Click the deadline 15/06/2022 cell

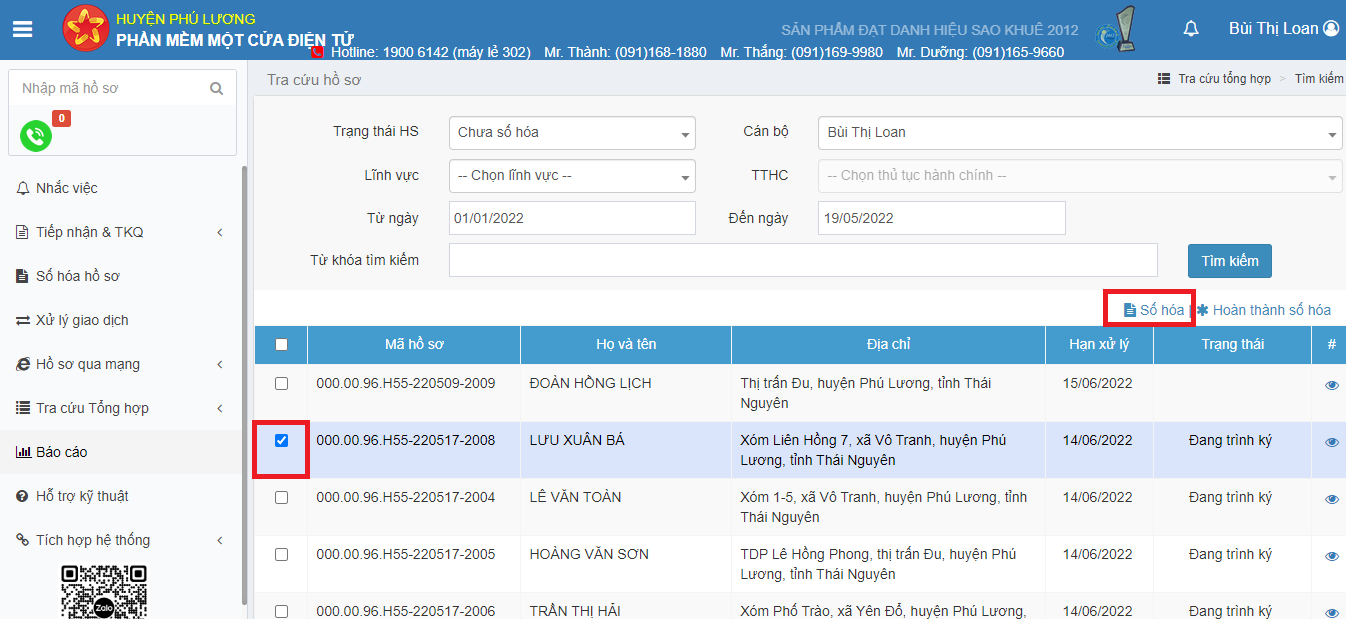[1098, 383]
